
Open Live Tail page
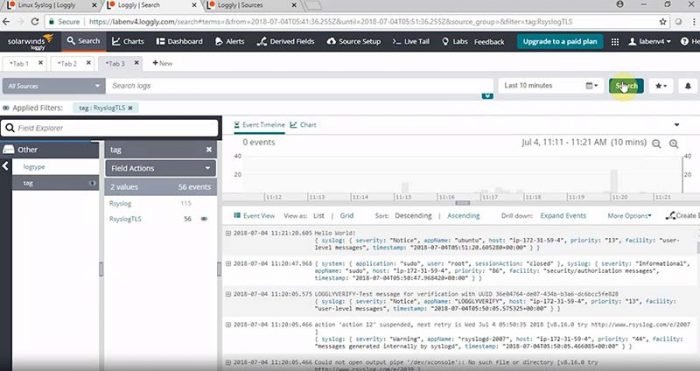(411, 42)
